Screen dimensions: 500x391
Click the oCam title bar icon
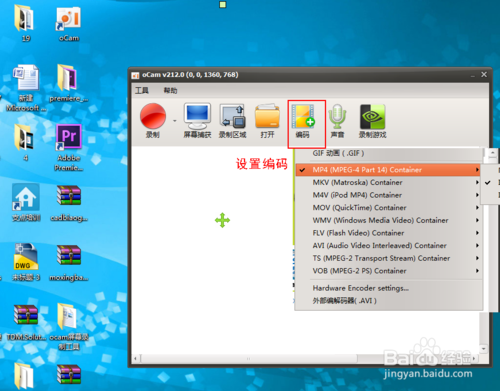(135, 76)
